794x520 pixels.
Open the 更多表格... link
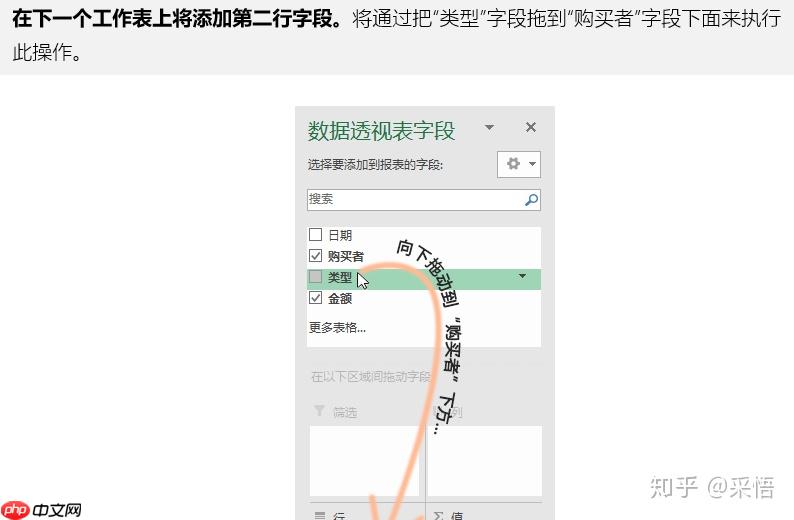(x=337, y=328)
